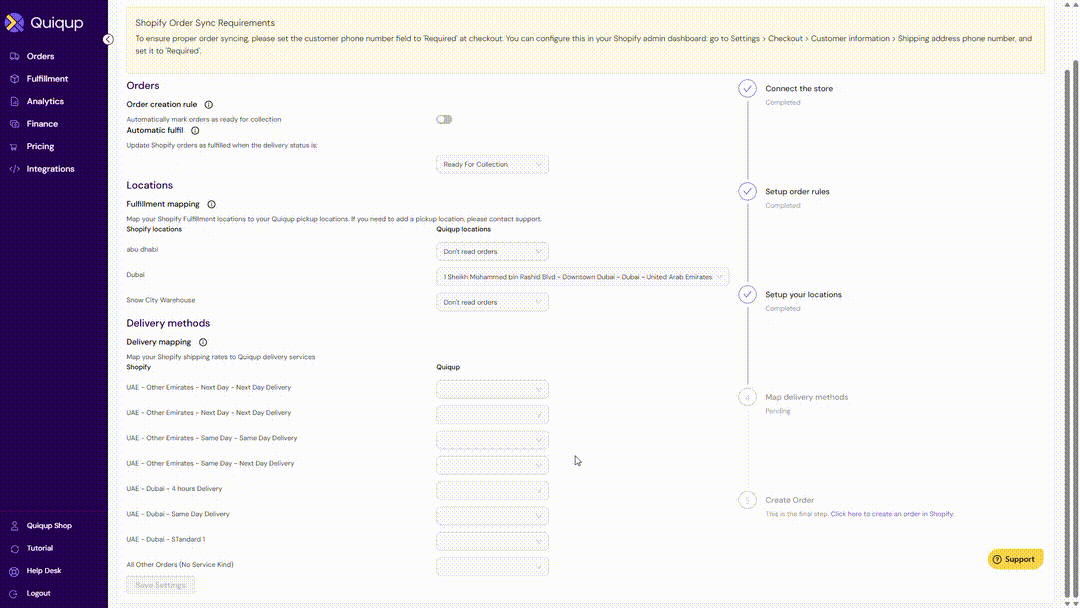Viewport: 1080px width, 608px height.
Task: Show info for Order creation rule
Action: point(209,105)
